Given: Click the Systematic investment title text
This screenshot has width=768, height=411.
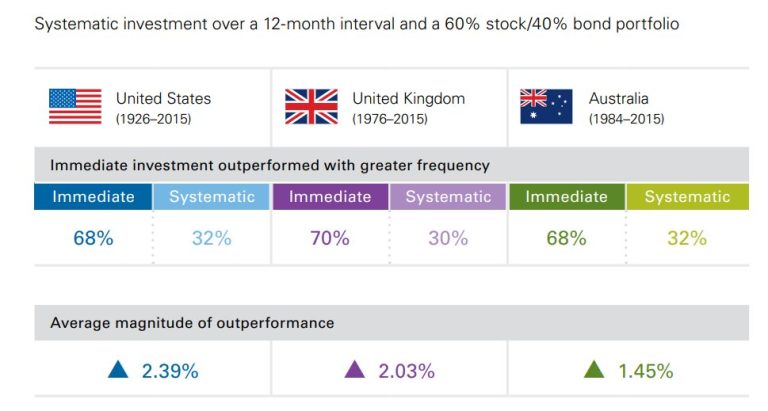Looking at the screenshot, I should [x=357, y=23].
